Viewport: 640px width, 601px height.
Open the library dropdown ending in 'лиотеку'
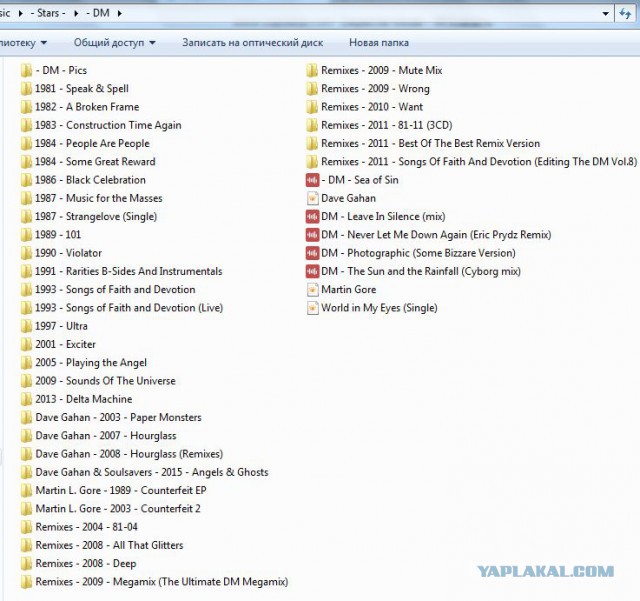click(23, 43)
